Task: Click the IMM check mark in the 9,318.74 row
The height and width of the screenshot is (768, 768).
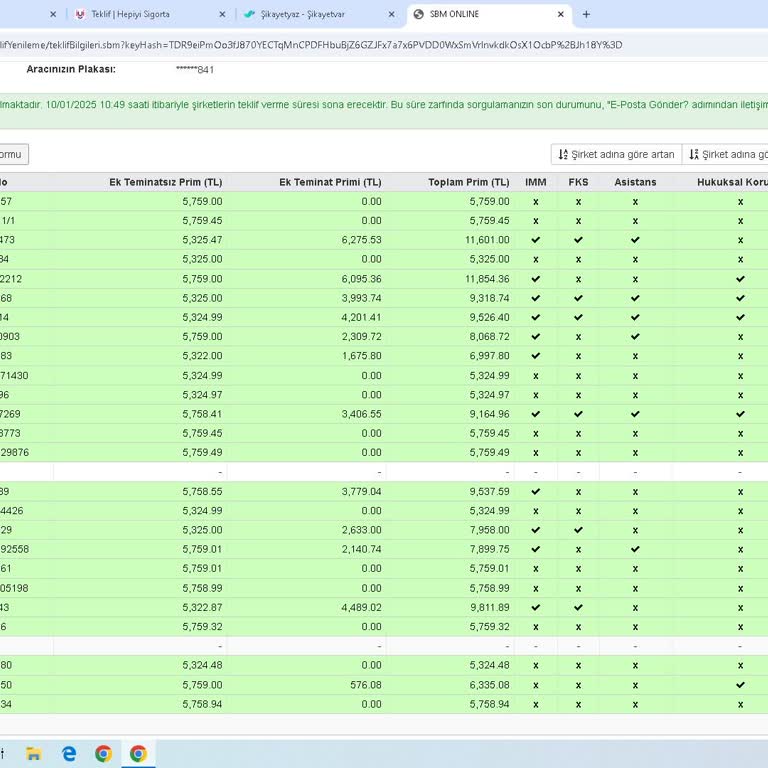Action: pos(535,298)
